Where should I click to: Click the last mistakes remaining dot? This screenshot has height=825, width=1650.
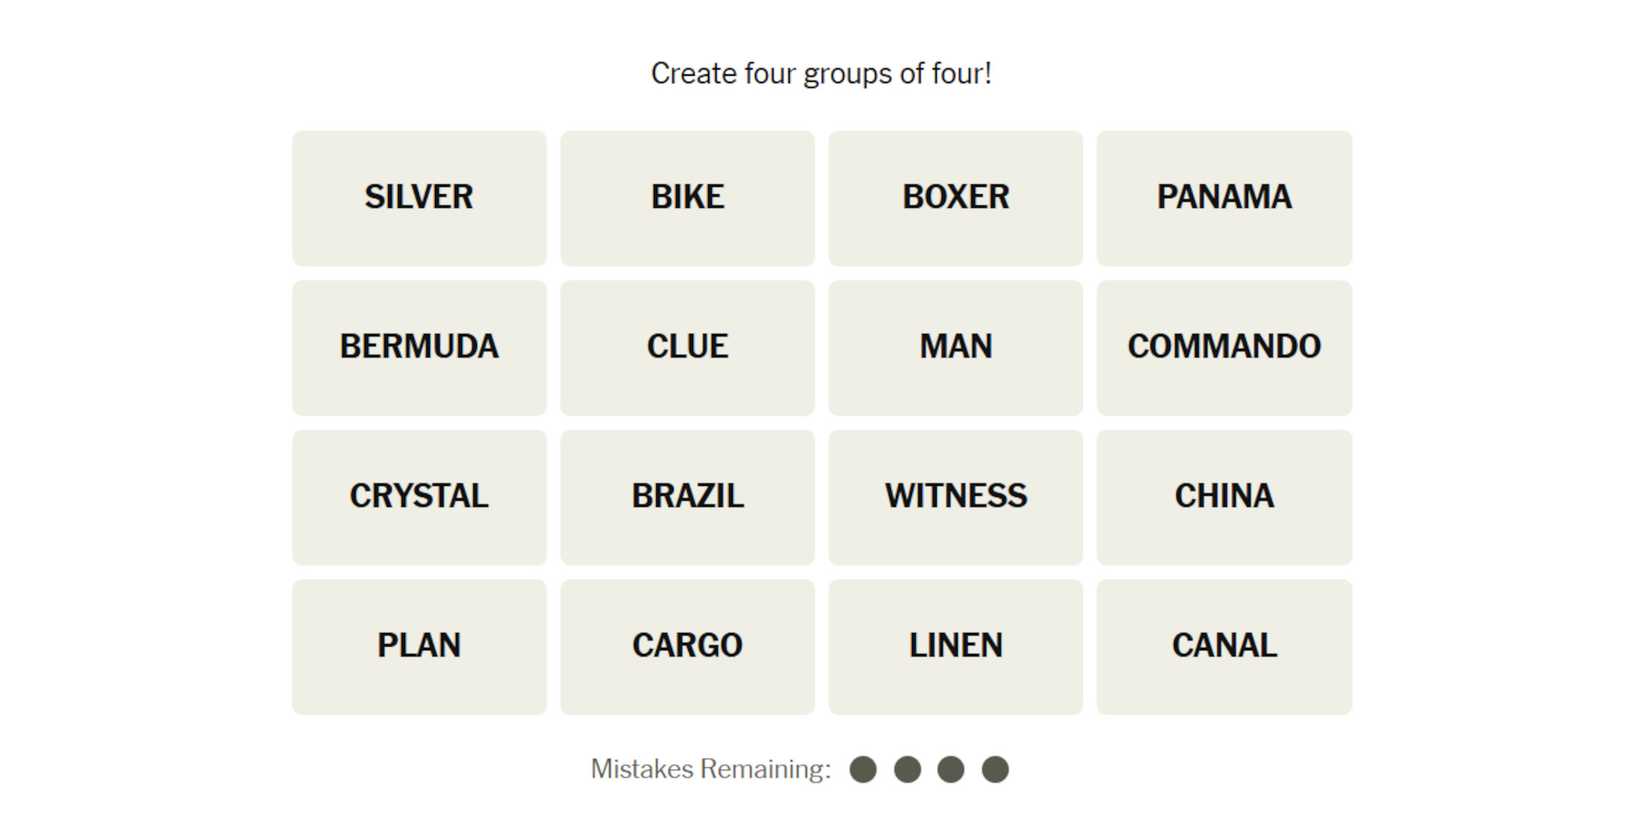[995, 769]
